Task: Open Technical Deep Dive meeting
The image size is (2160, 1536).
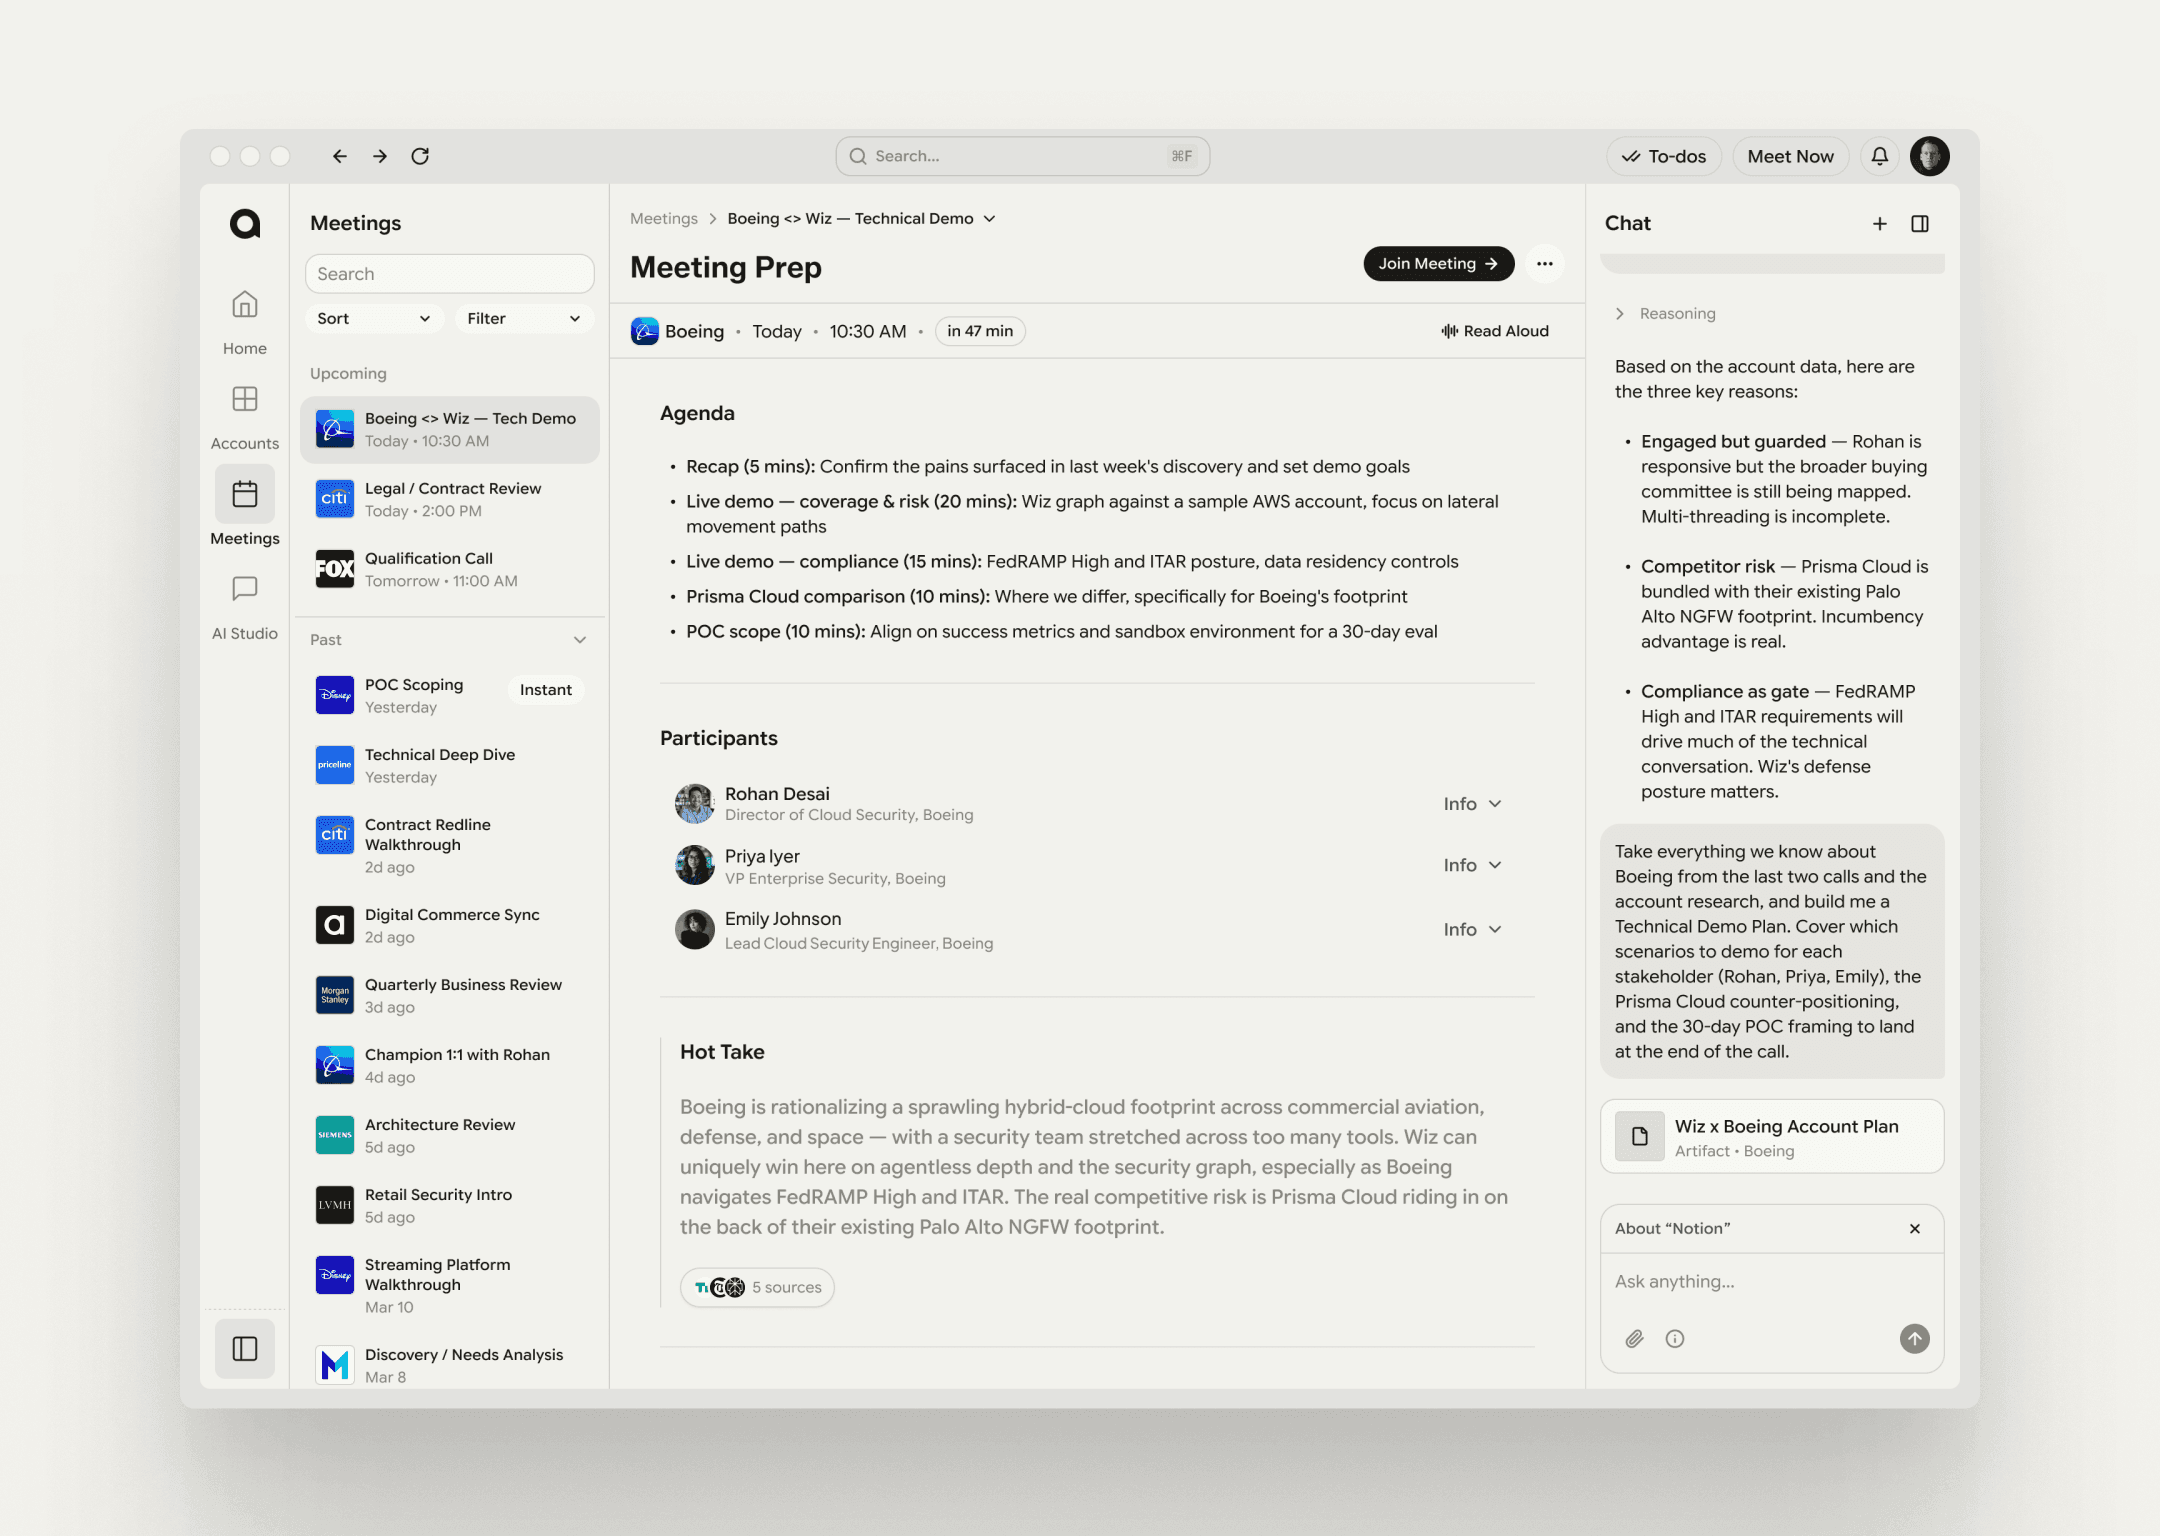Action: pyautogui.click(x=450, y=765)
